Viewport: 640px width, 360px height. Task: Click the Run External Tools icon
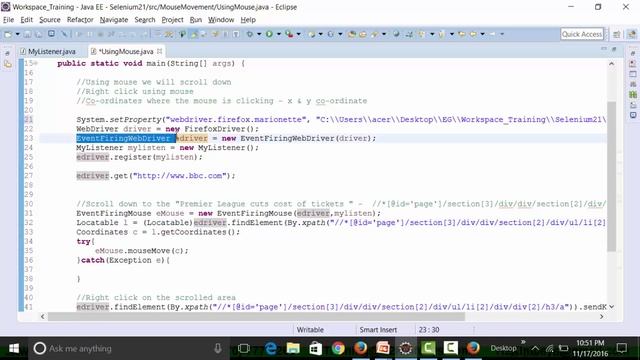[x=289, y=34]
